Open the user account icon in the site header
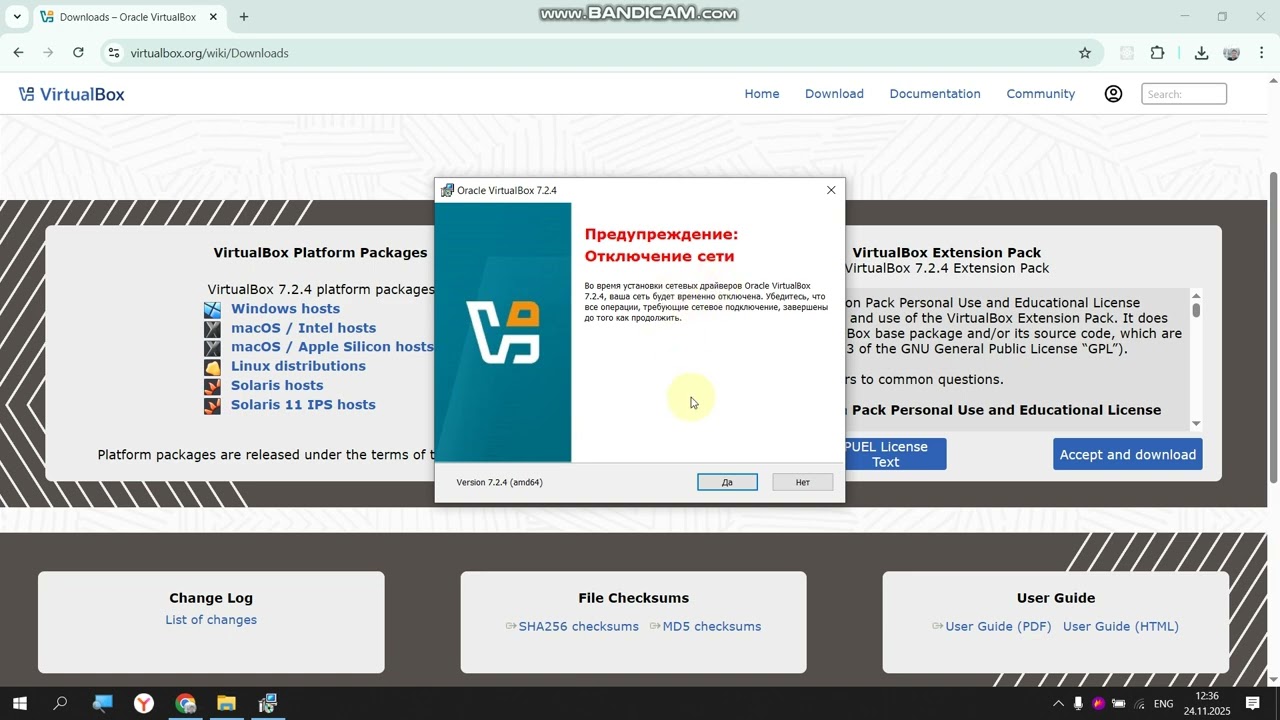This screenshot has width=1280, height=720. [x=1113, y=94]
